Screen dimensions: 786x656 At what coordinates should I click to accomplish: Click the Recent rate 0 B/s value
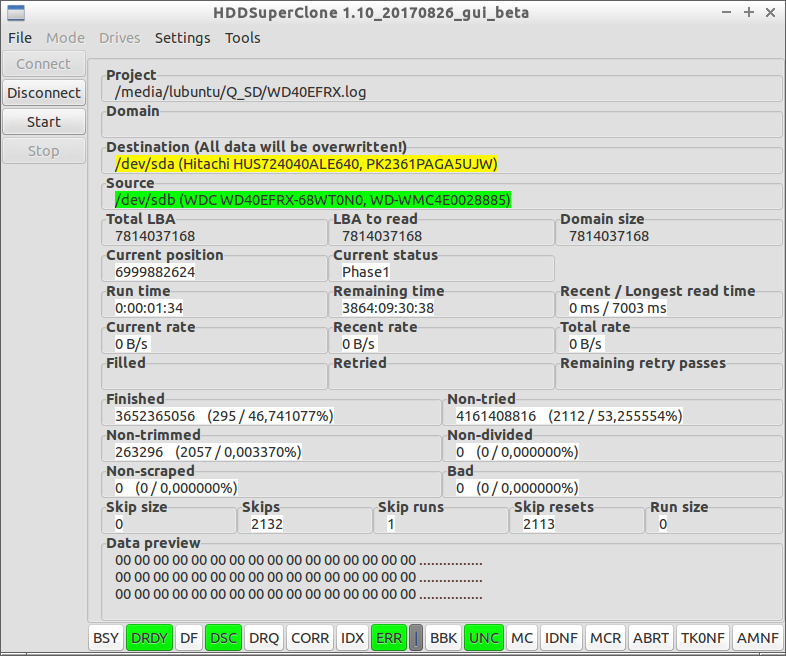point(358,344)
